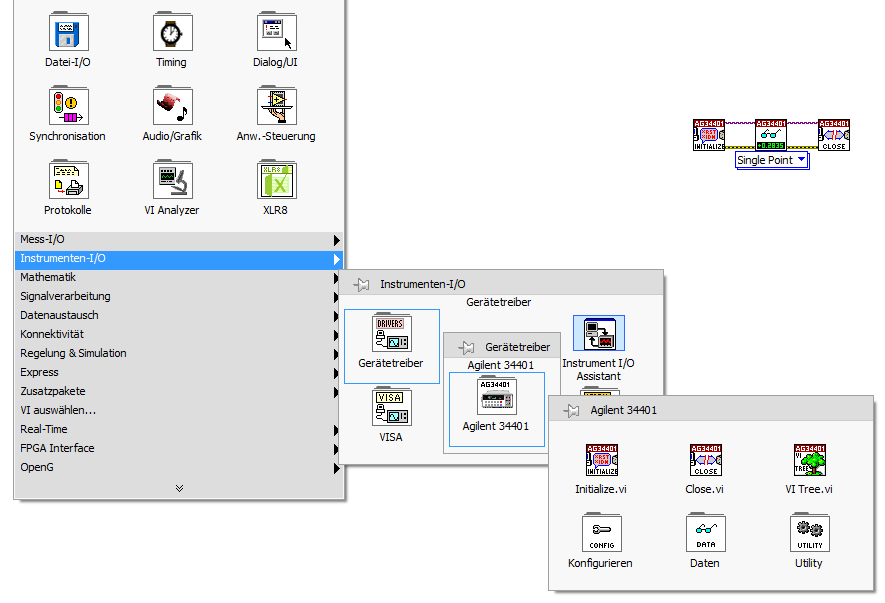
Task: Expand the Mess-I/O submenu arrow
Action: pyautogui.click(x=336, y=240)
